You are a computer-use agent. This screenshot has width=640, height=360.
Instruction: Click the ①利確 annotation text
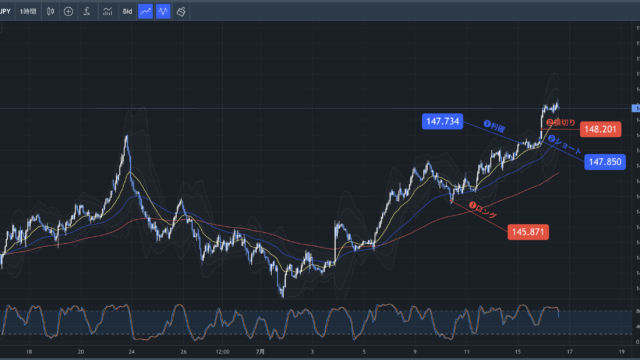pos(494,126)
